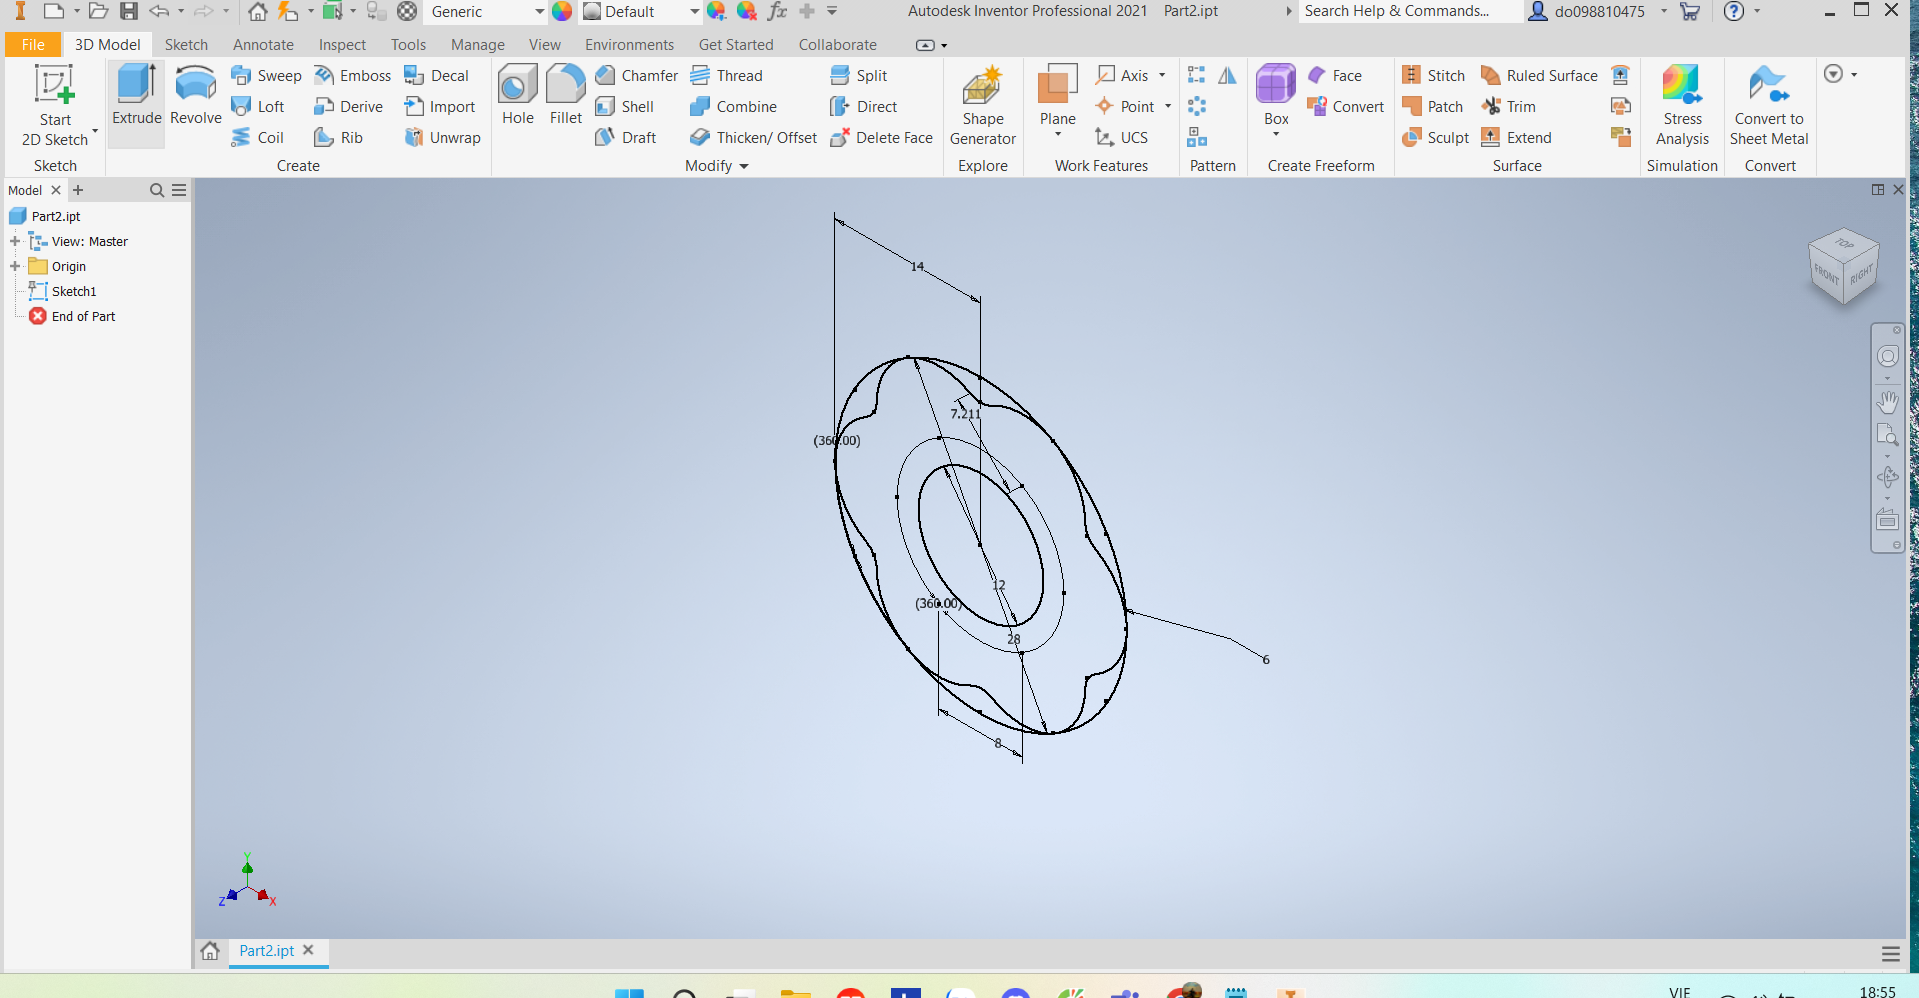Open the Default appearance dropdown
1919x998 pixels.
[x=694, y=12]
